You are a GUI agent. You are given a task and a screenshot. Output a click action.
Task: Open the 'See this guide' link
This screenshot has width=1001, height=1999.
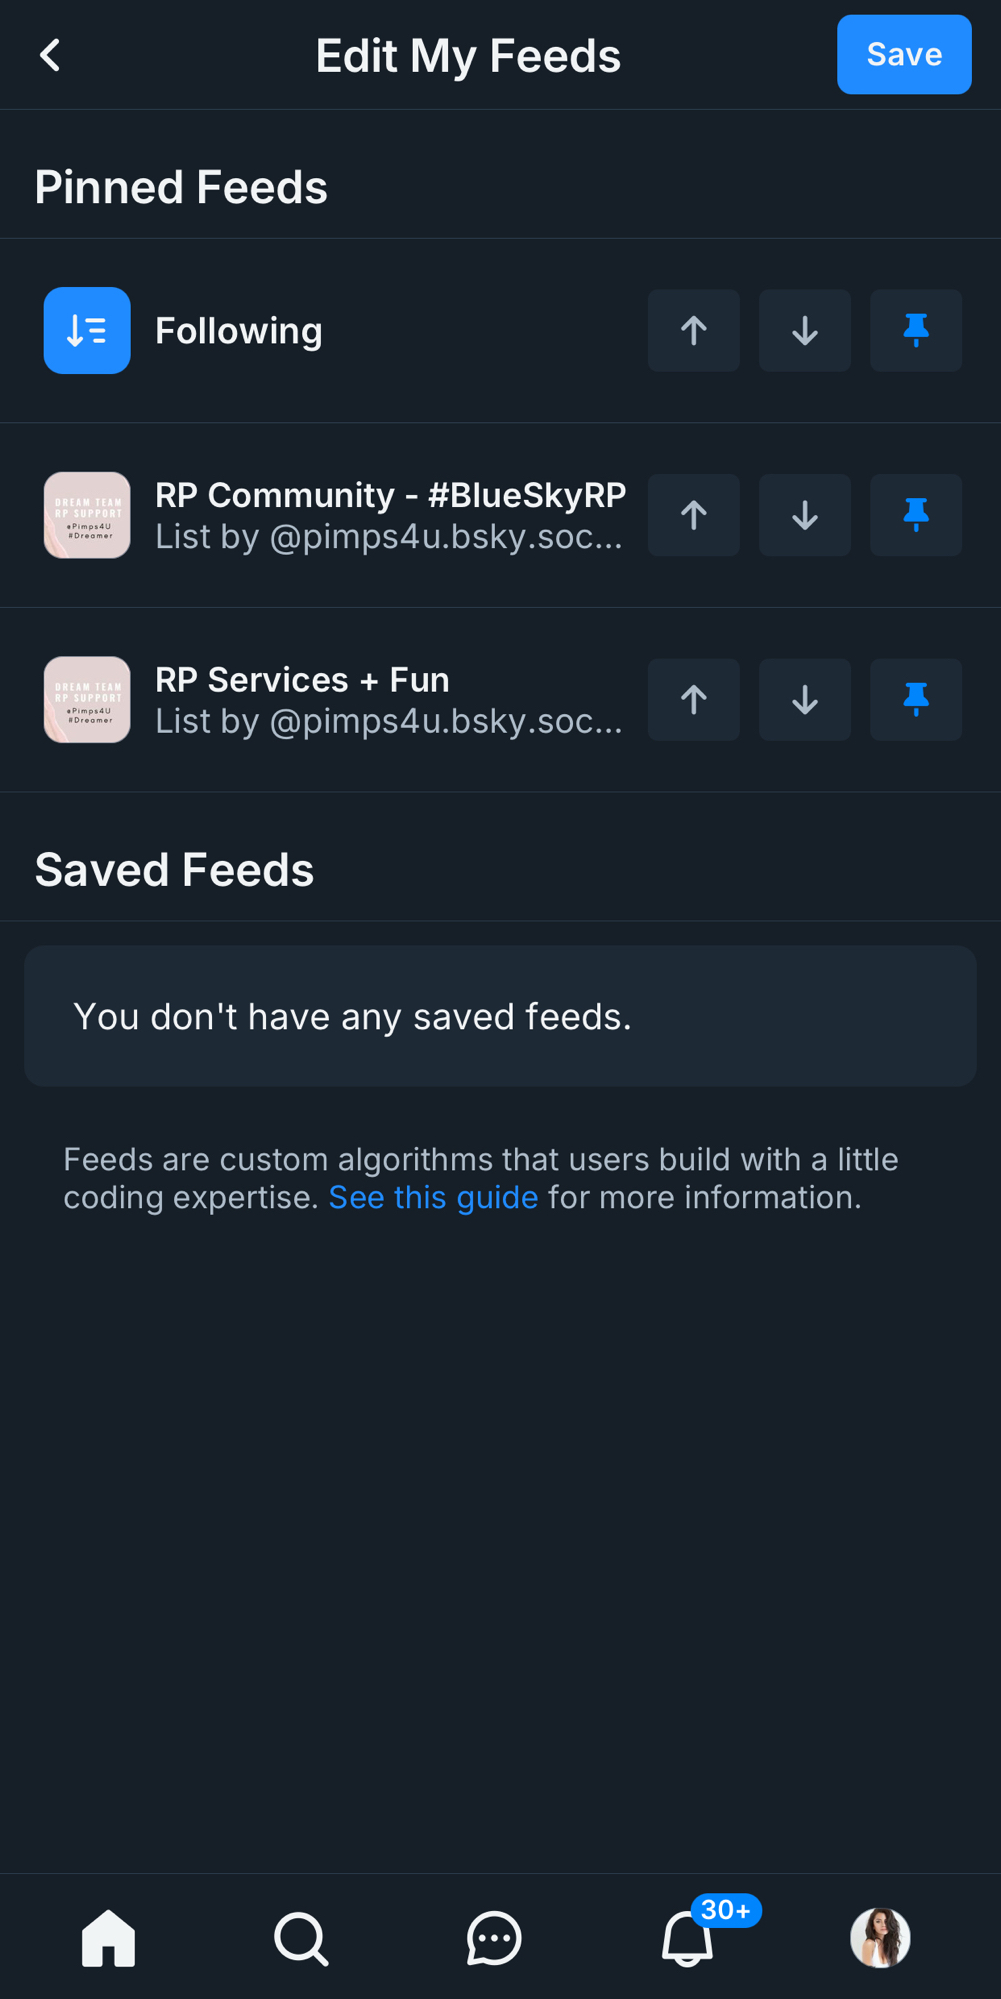point(433,1197)
